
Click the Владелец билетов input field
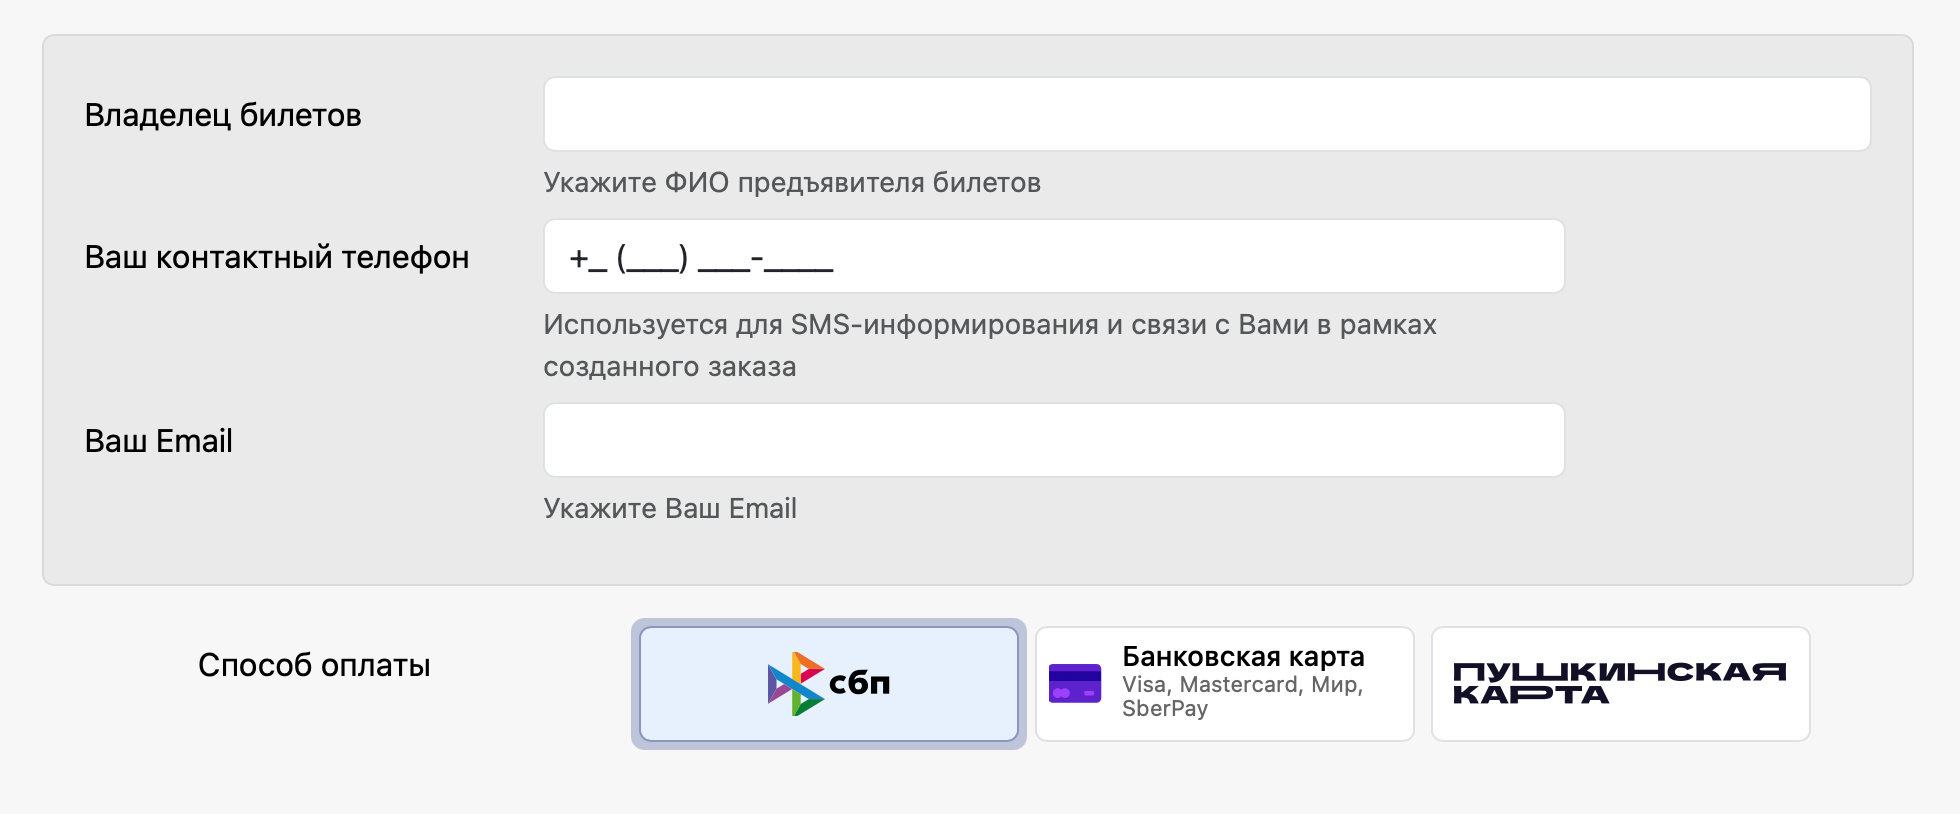pos(1206,114)
